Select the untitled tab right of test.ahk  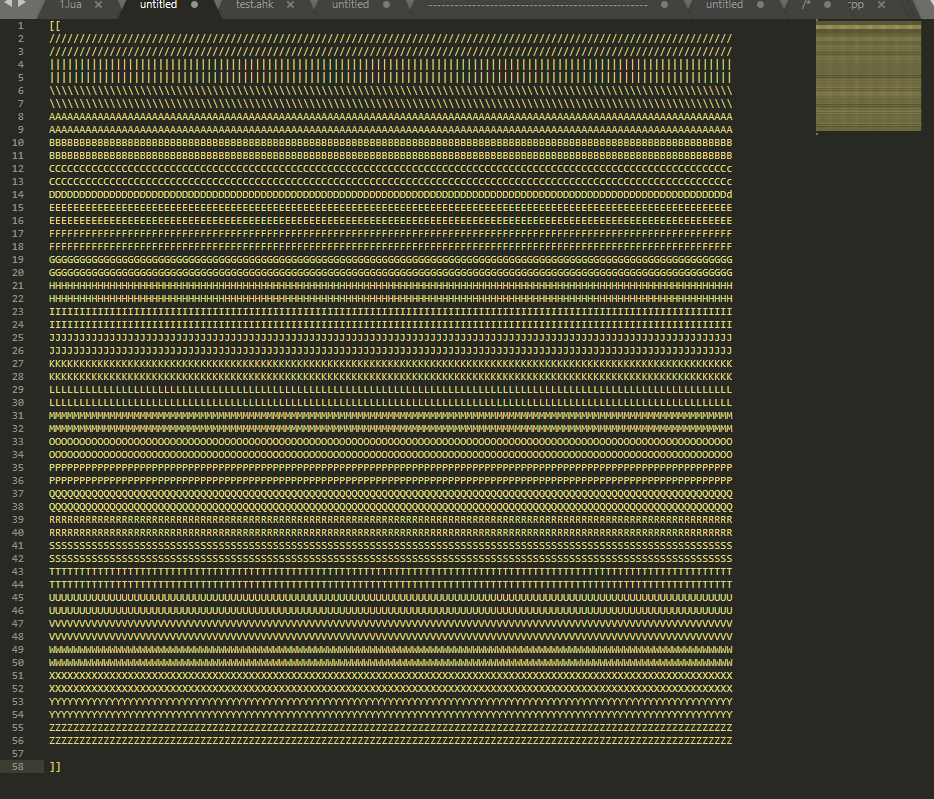(350, 5)
